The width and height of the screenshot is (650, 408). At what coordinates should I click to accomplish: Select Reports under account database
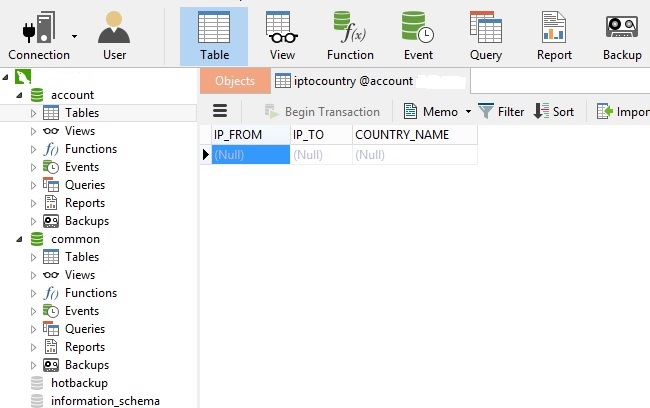(85, 203)
